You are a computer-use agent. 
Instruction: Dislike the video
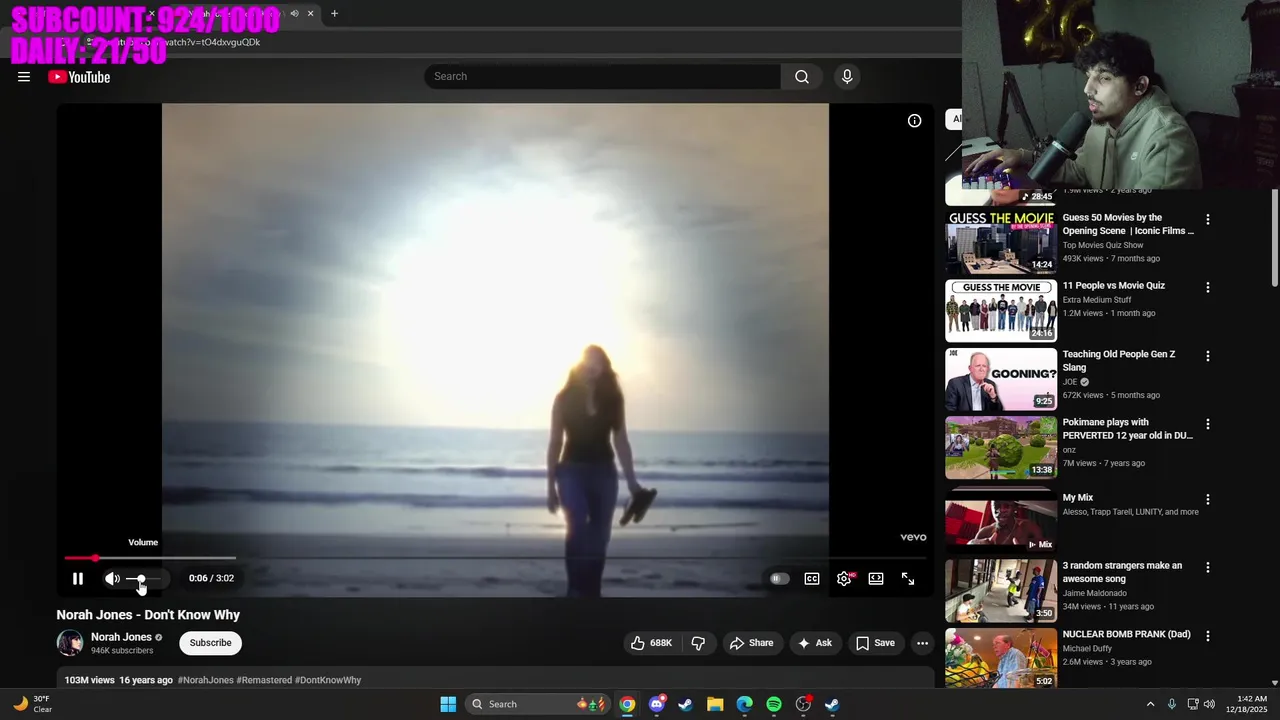tap(698, 643)
